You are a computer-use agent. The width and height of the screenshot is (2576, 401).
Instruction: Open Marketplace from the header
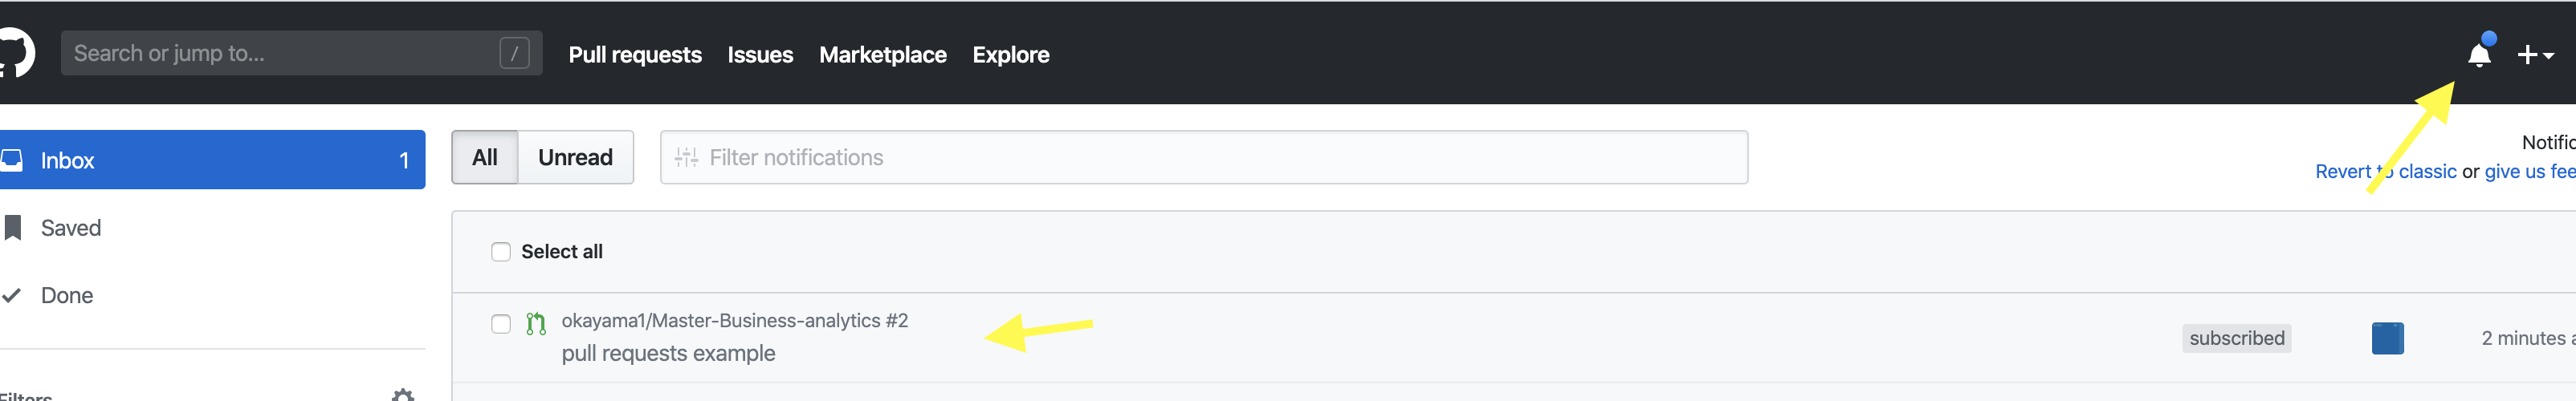coord(882,55)
